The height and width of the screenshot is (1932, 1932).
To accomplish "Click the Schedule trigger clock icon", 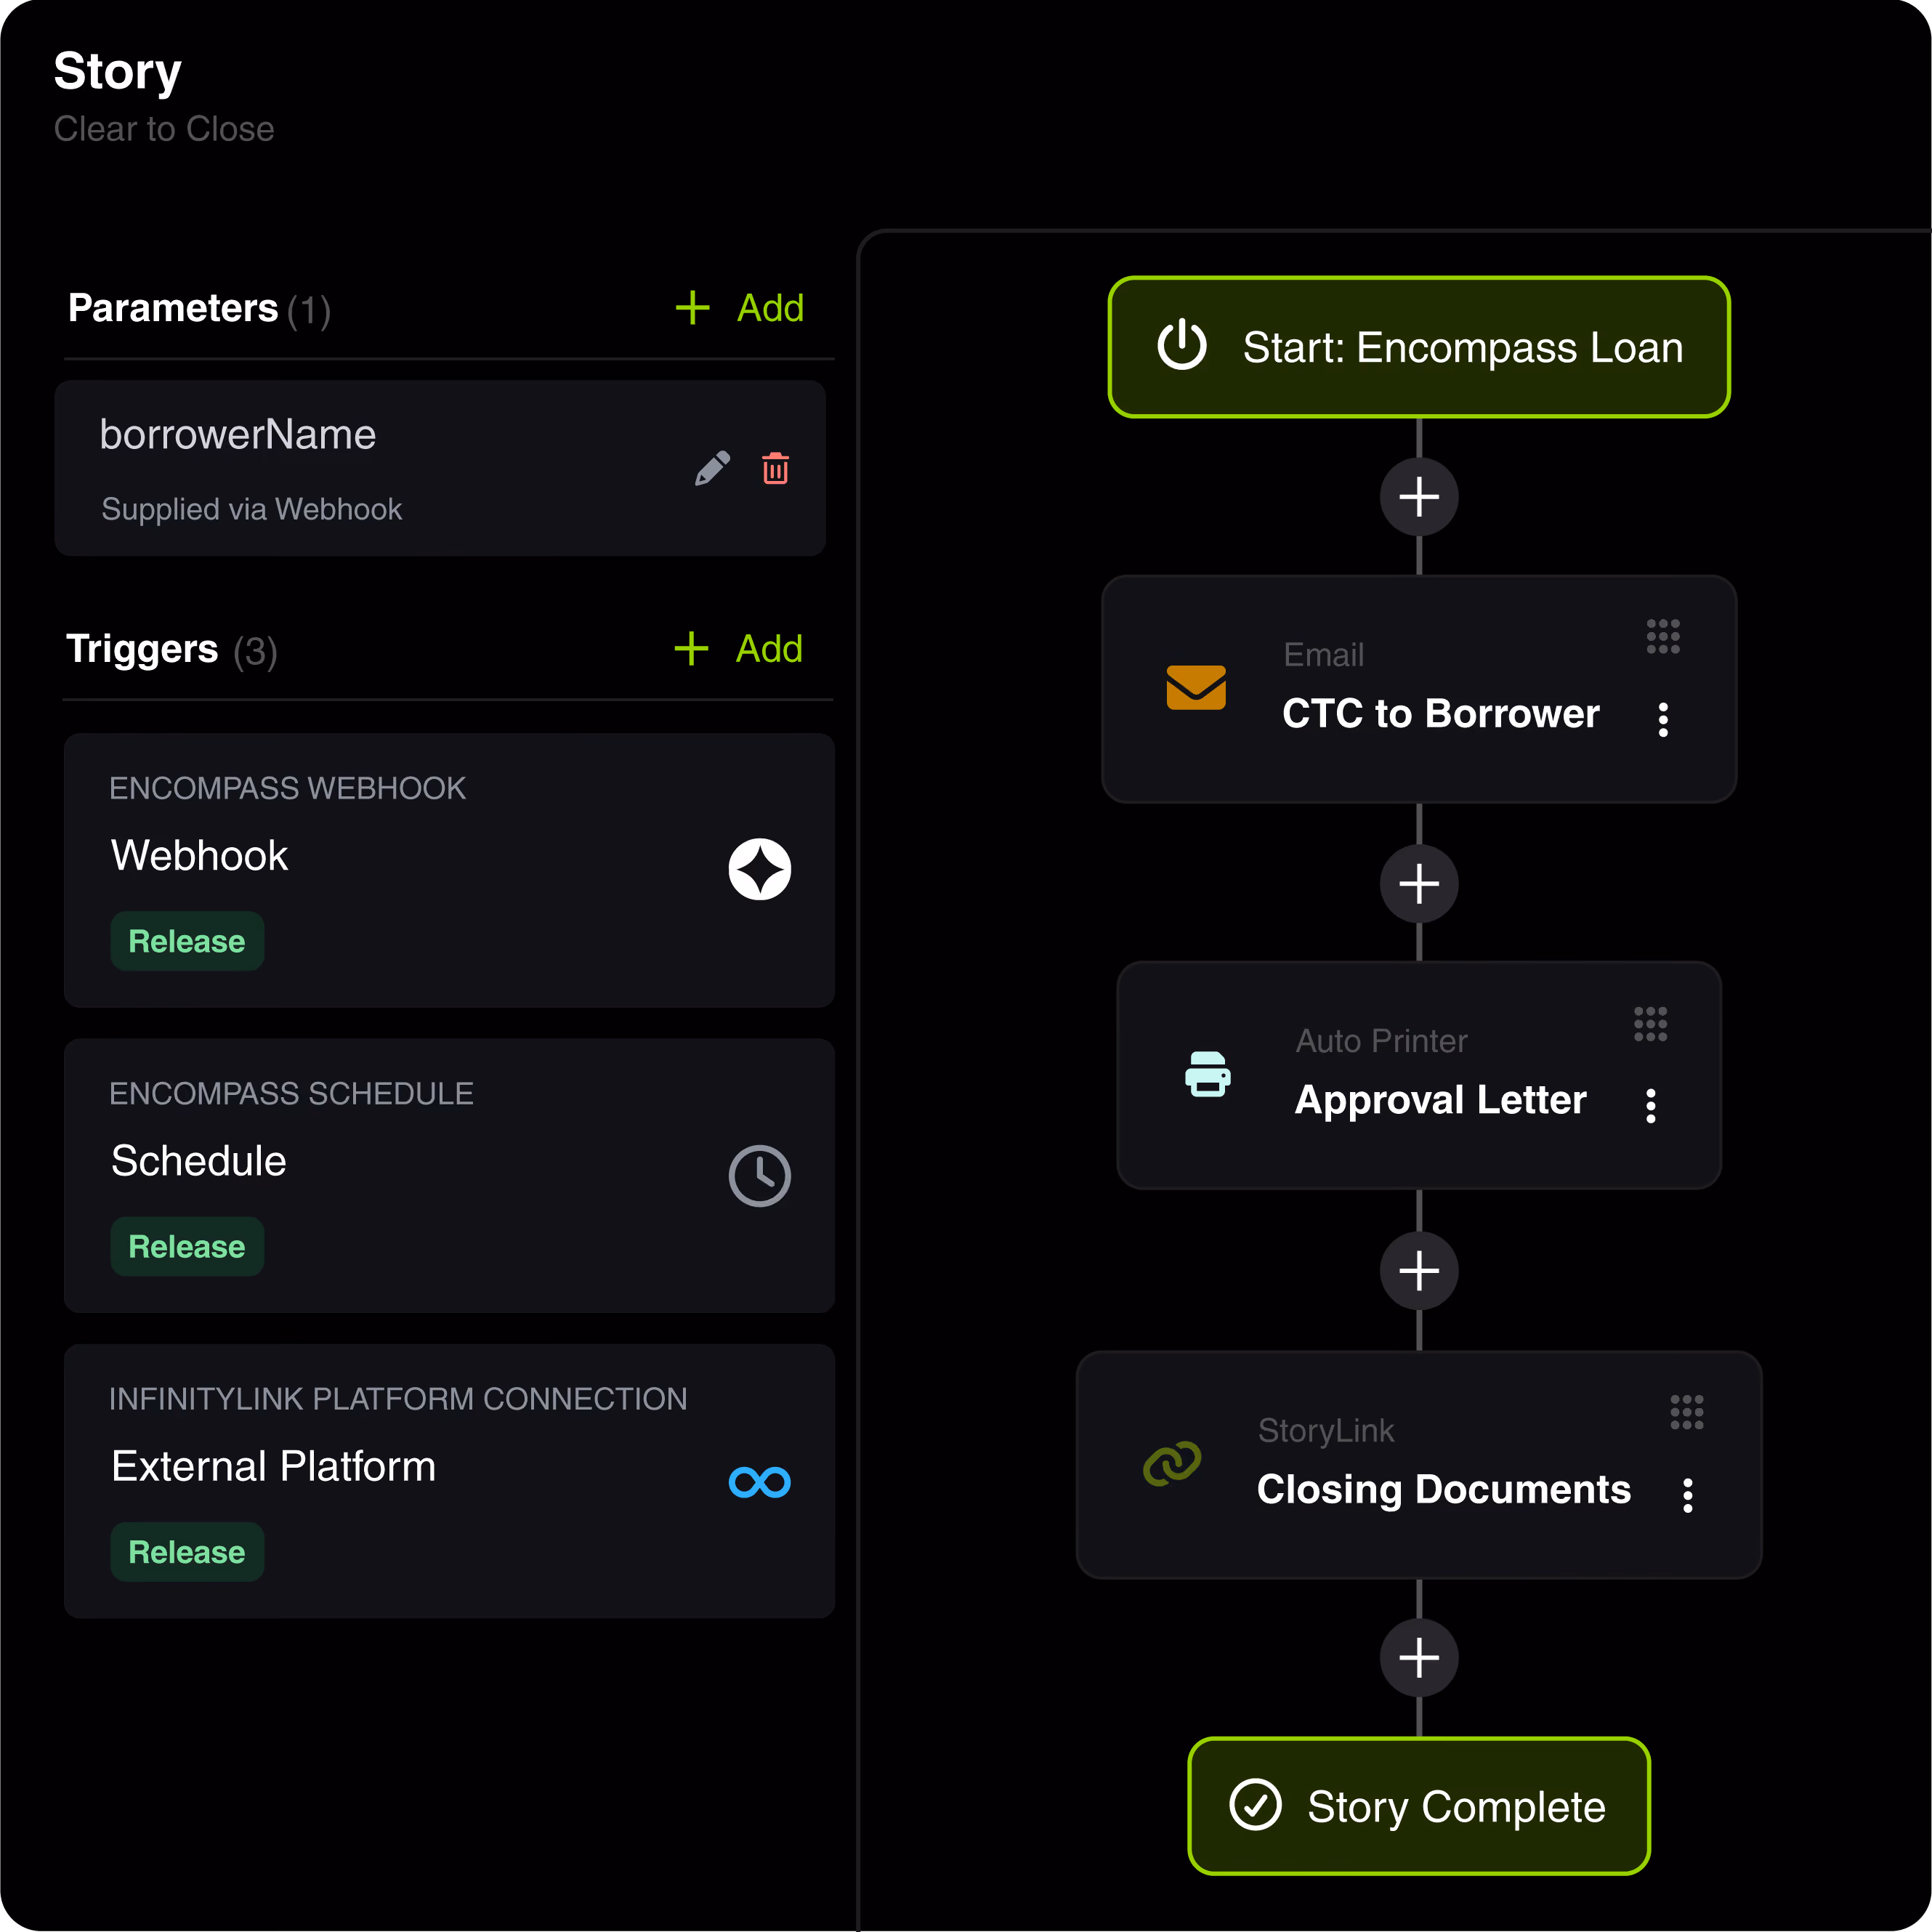I will [760, 1176].
